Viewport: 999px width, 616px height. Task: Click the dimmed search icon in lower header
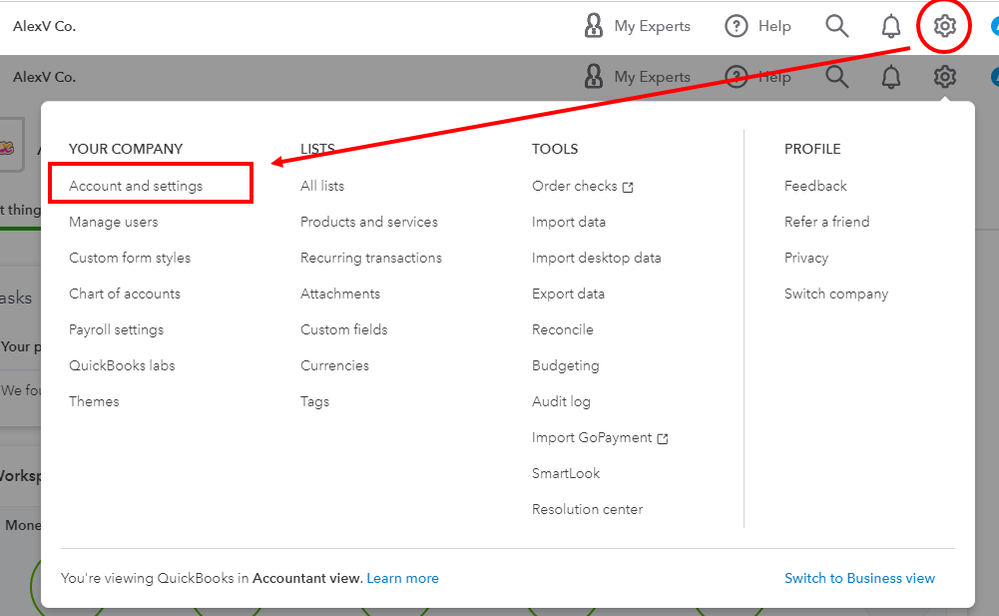point(837,77)
